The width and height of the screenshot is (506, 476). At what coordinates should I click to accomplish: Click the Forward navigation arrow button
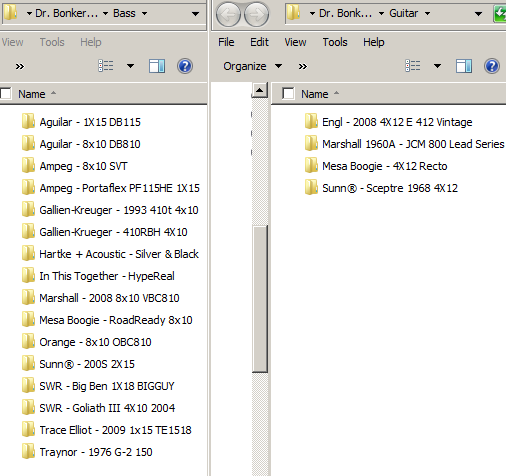coord(256,14)
